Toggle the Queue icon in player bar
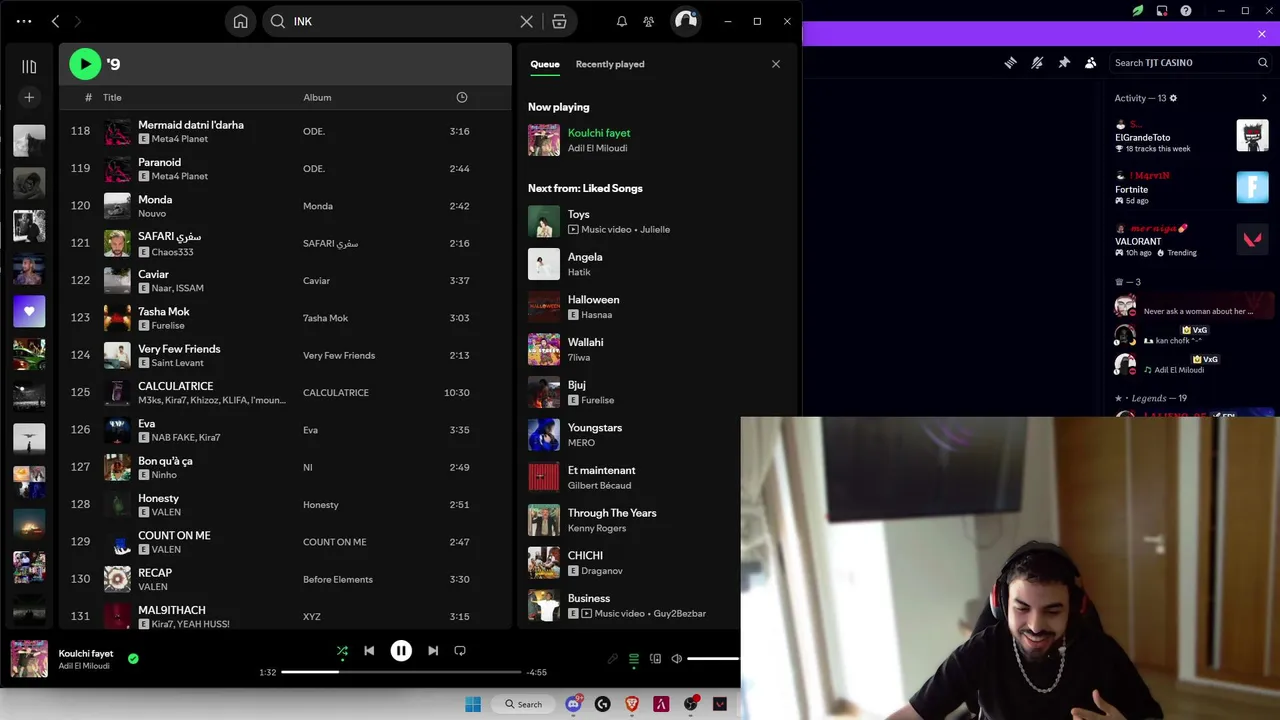Image resolution: width=1280 pixels, height=720 pixels. pyautogui.click(x=634, y=659)
